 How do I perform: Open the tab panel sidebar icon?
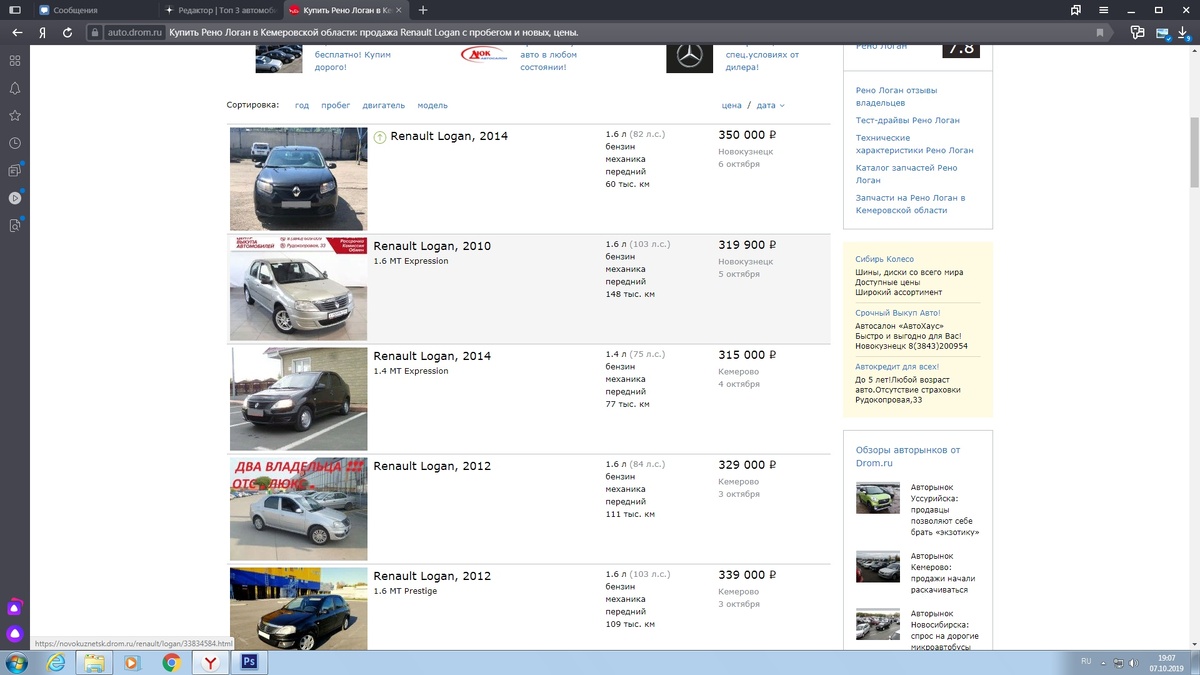[15, 9]
